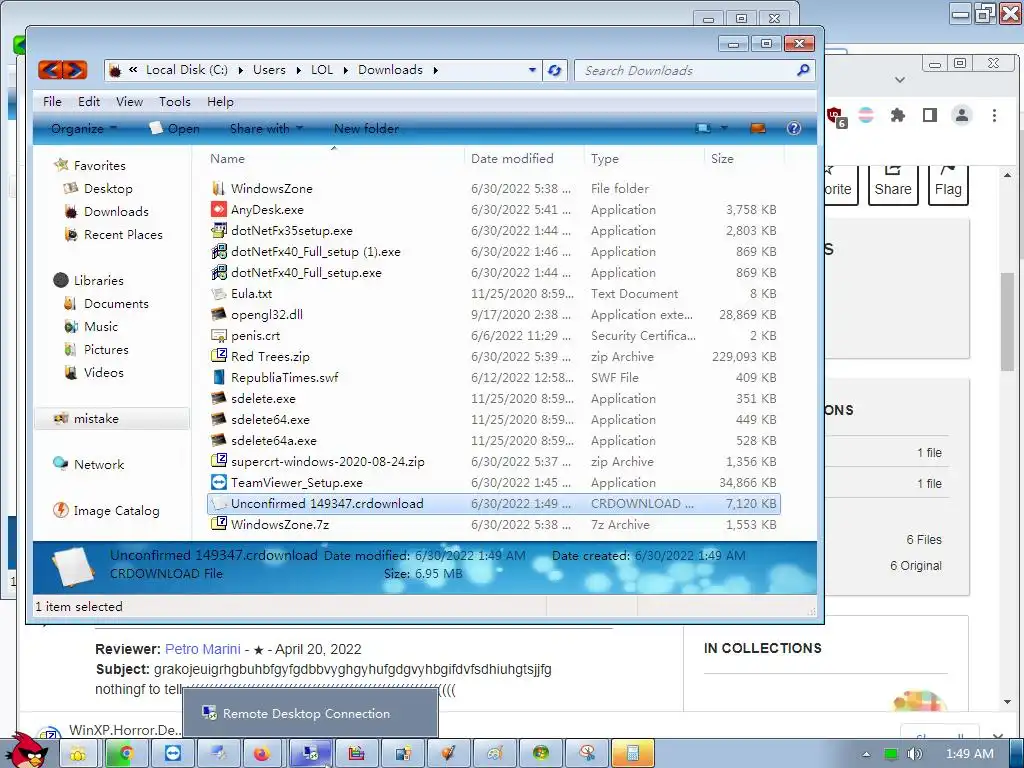Open Documents library in sidebar

pyautogui.click(x=106, y=304)
